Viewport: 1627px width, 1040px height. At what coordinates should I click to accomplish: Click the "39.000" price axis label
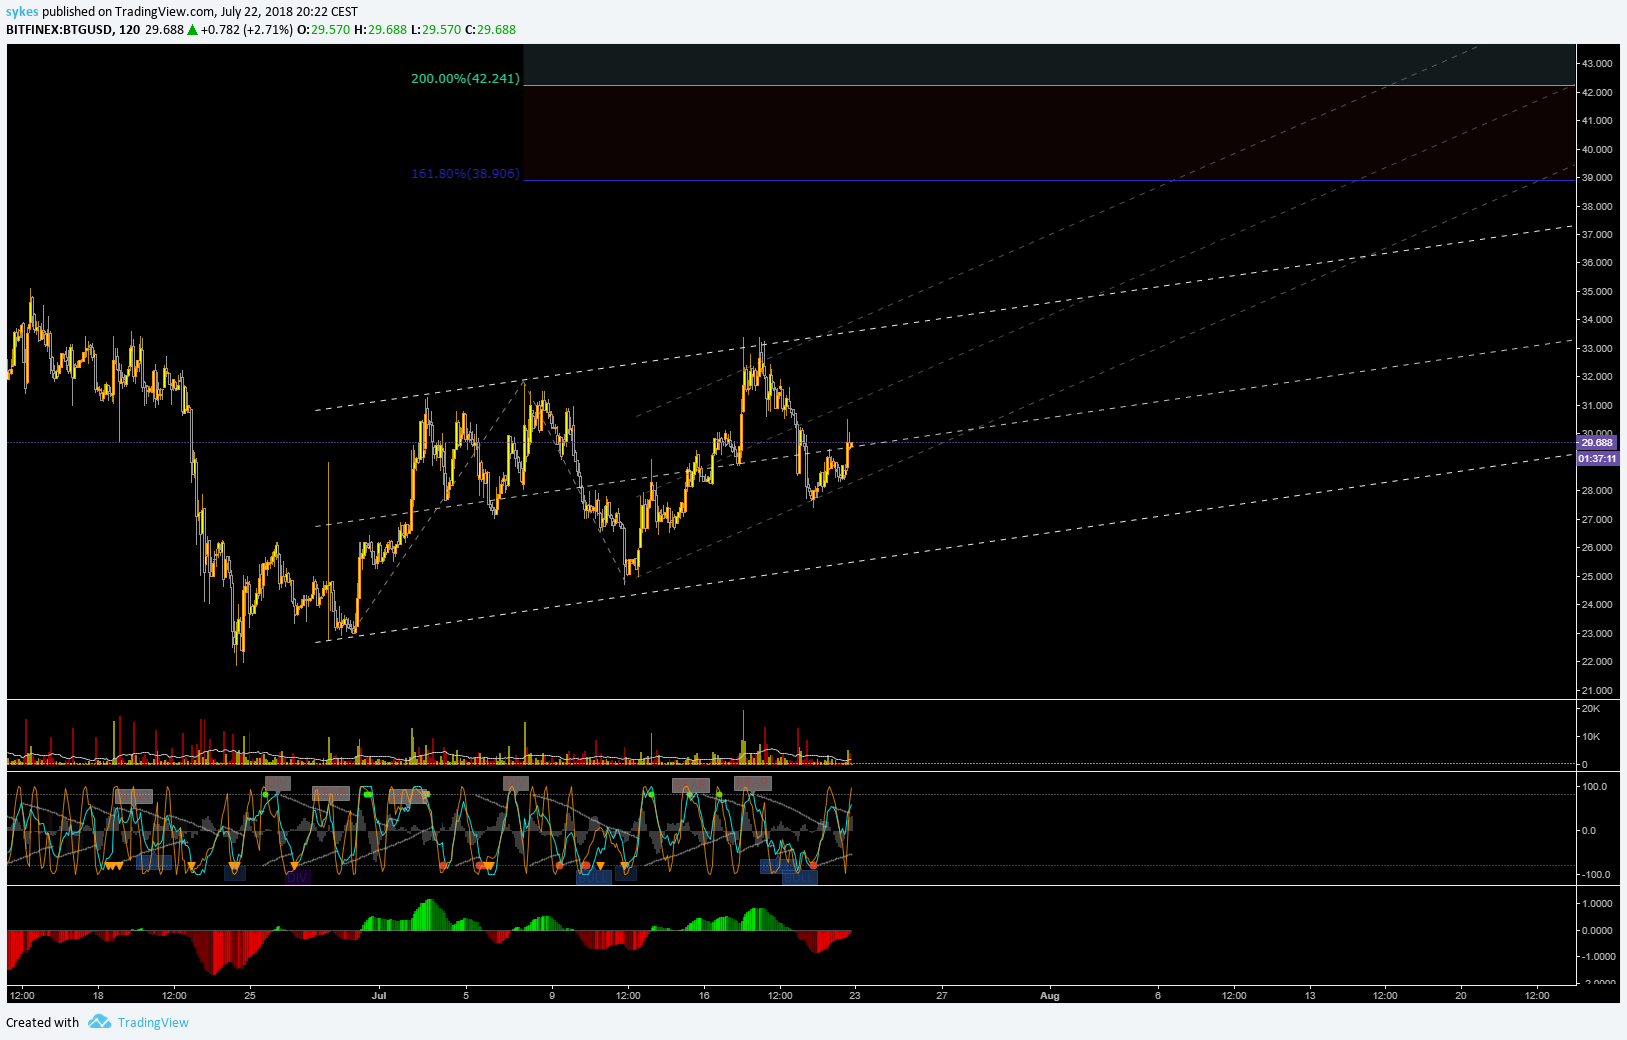click(1597, 177)
